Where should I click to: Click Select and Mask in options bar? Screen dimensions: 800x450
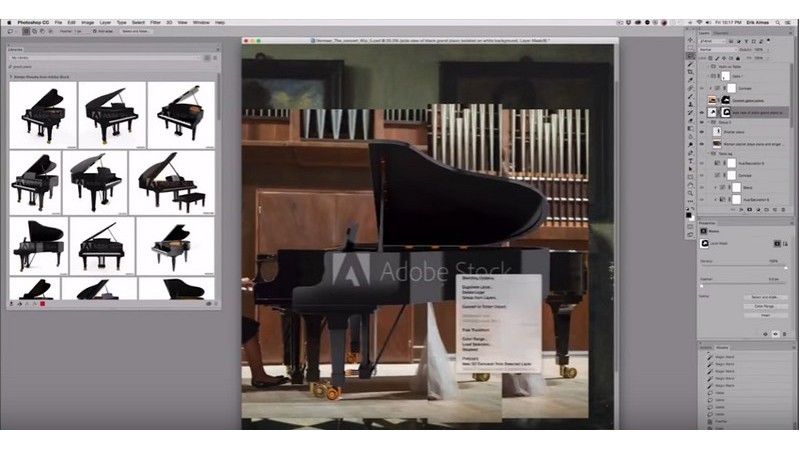click(136, 31)
